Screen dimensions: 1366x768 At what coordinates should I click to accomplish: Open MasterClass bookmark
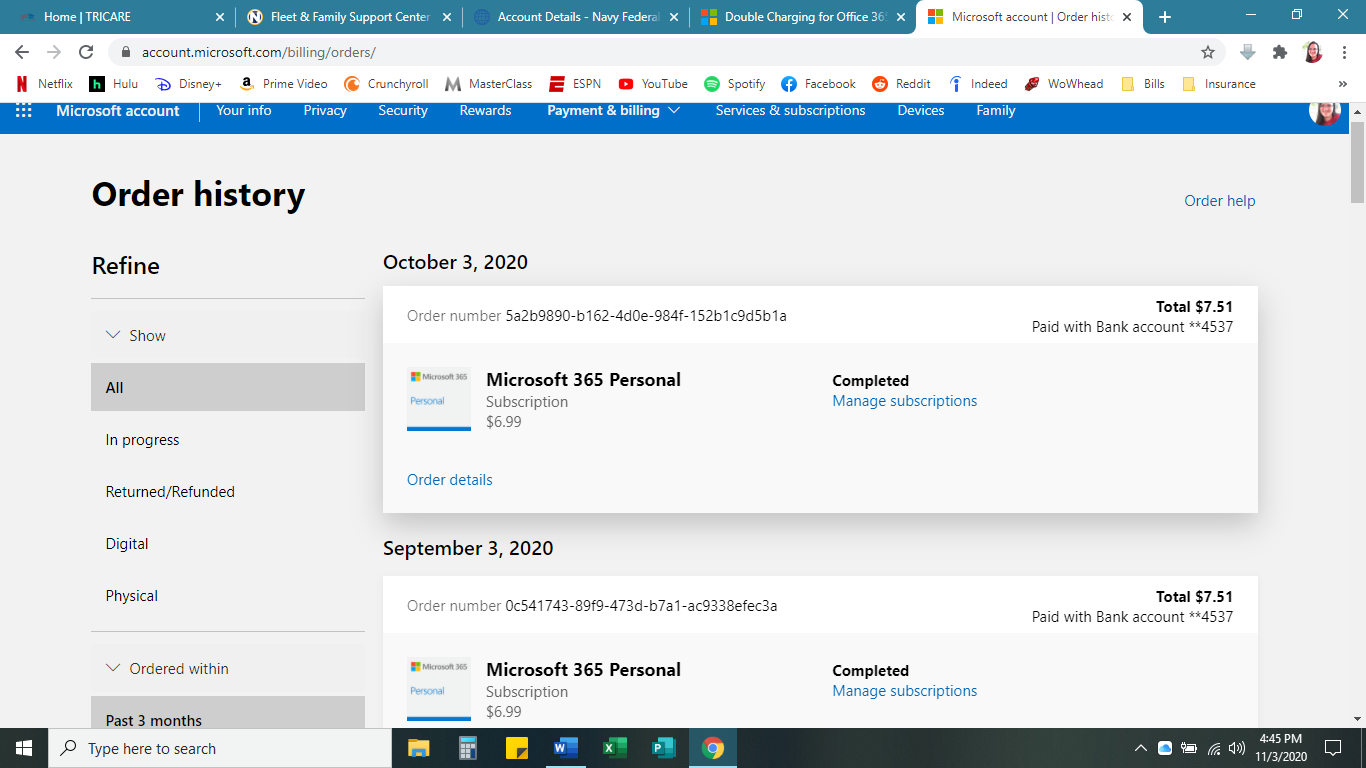tap(489, 84)
